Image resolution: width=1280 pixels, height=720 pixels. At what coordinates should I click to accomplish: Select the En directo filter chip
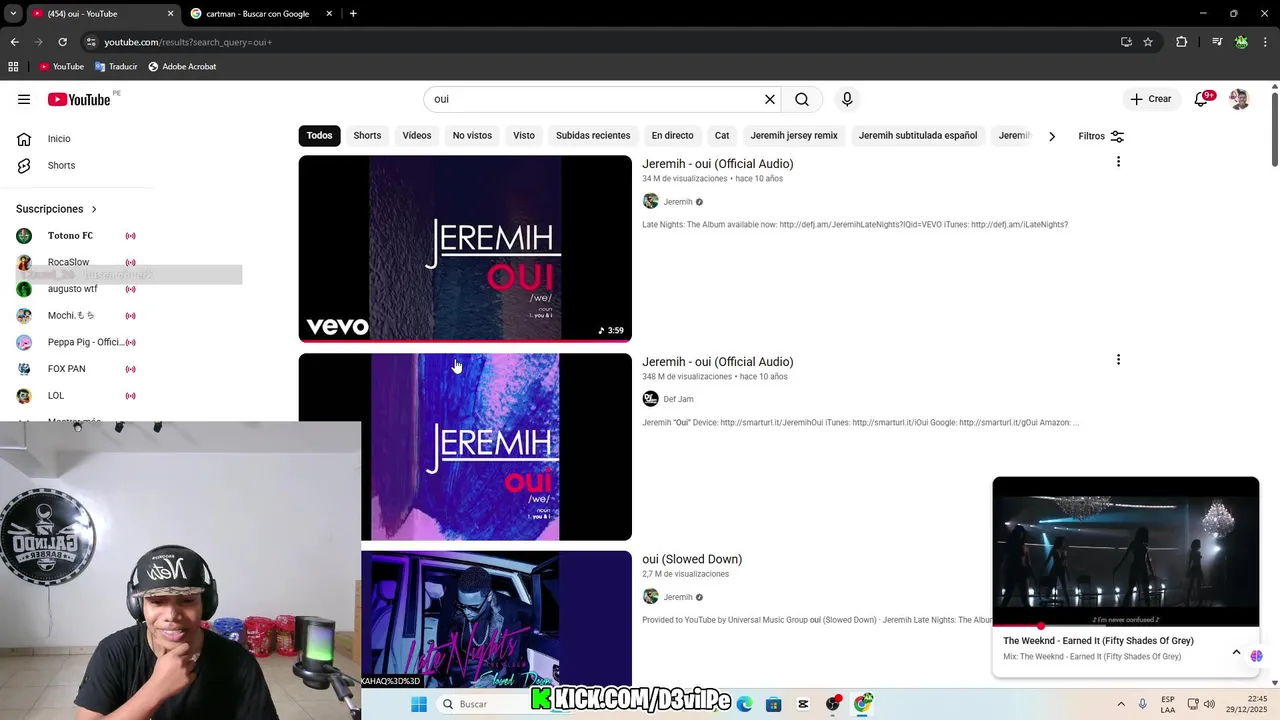672,135
